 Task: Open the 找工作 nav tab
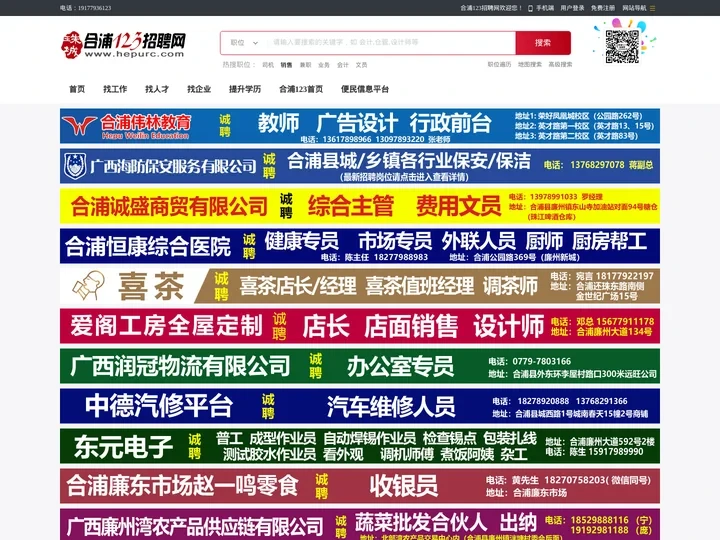tap(115, 89)
